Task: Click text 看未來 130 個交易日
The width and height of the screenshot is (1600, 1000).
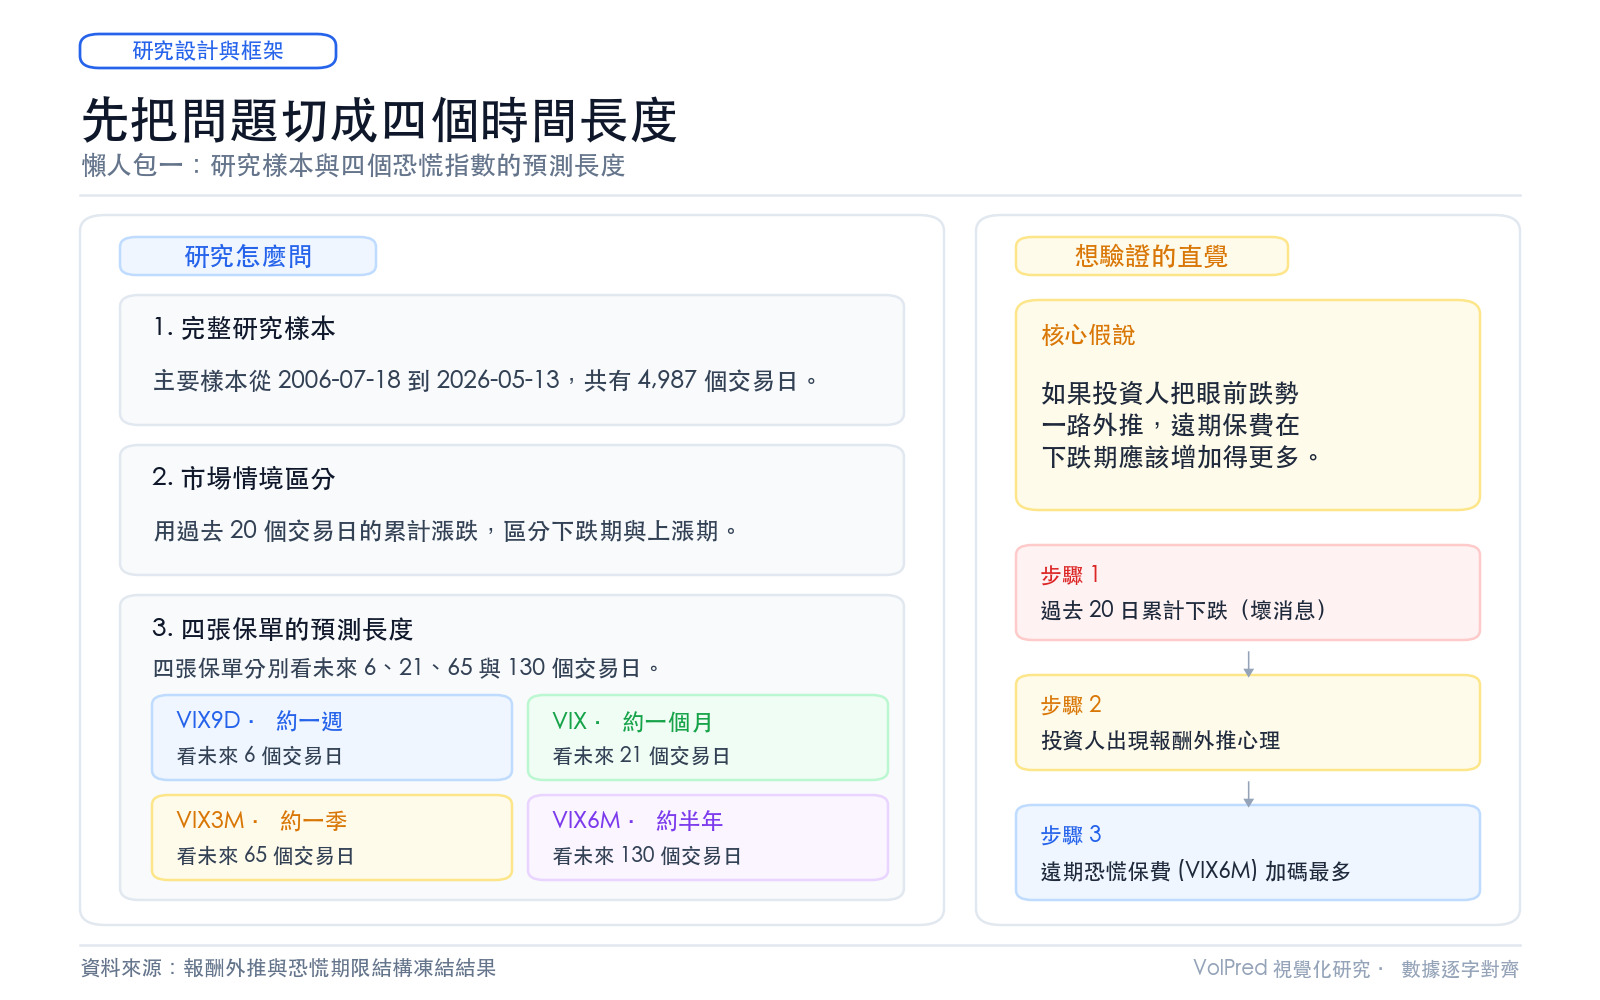Action: [x=647, y=856]
